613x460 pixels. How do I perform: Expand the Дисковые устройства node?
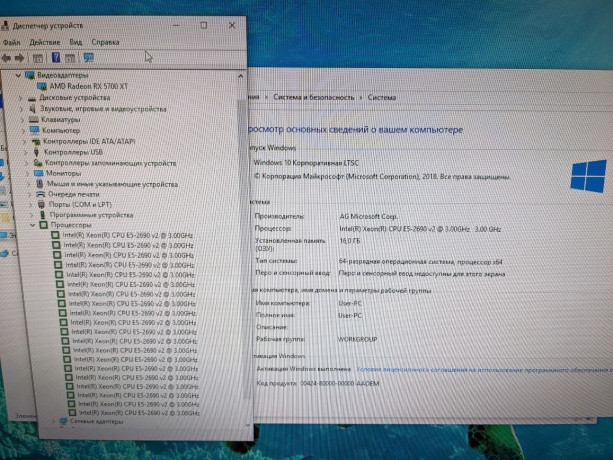[x=21, y=98]
